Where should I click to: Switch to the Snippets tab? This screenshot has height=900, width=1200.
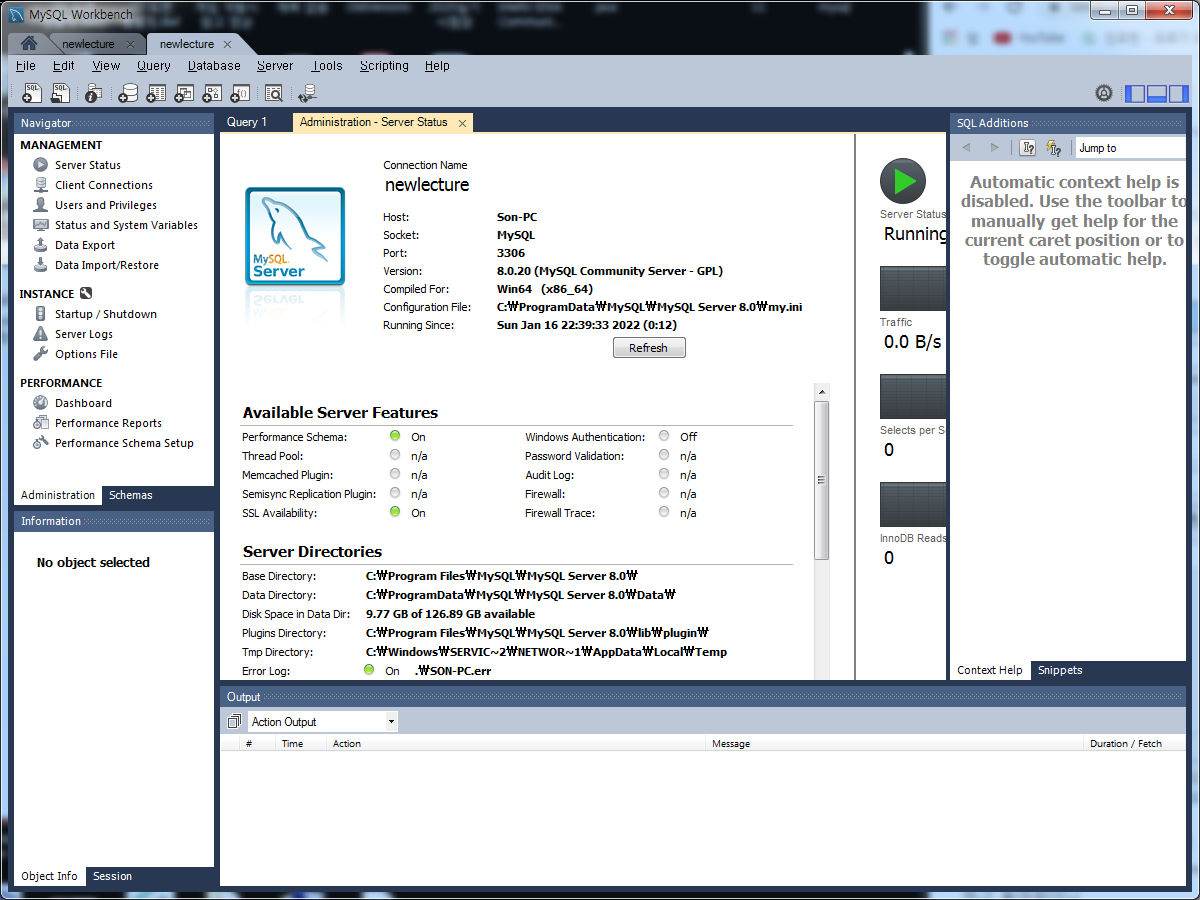click(1060, 670)
